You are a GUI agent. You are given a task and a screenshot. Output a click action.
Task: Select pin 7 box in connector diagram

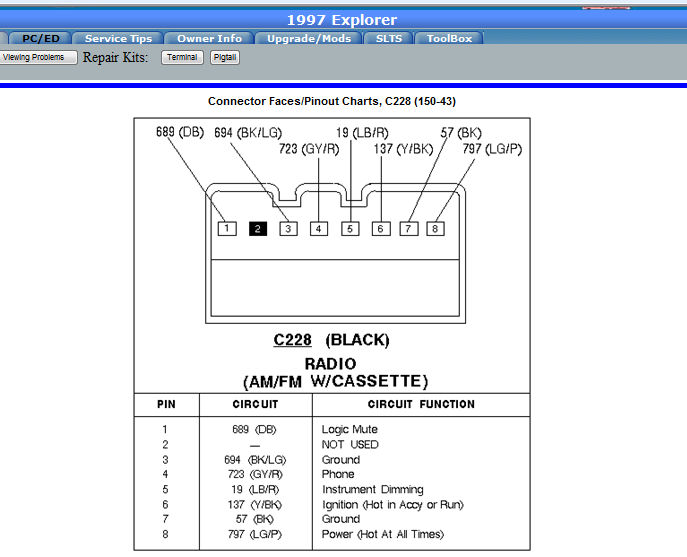(x=408, y=228)
